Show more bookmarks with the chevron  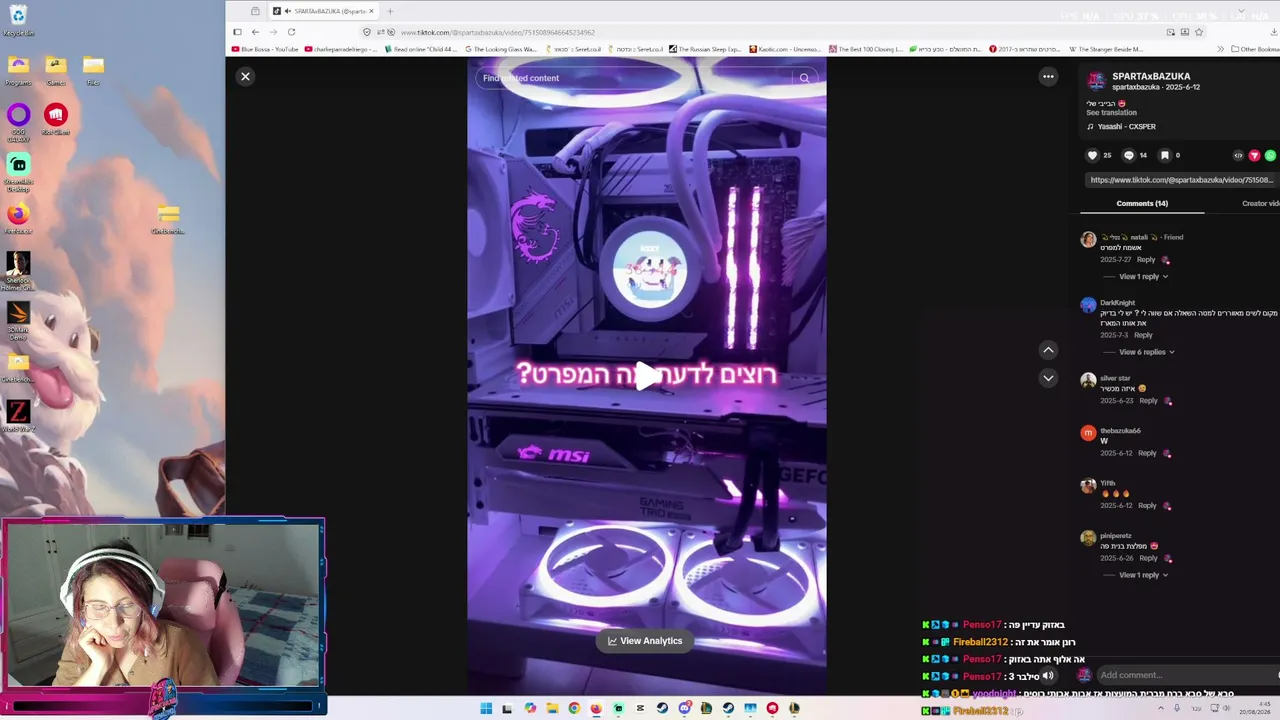pos(1220,49)
